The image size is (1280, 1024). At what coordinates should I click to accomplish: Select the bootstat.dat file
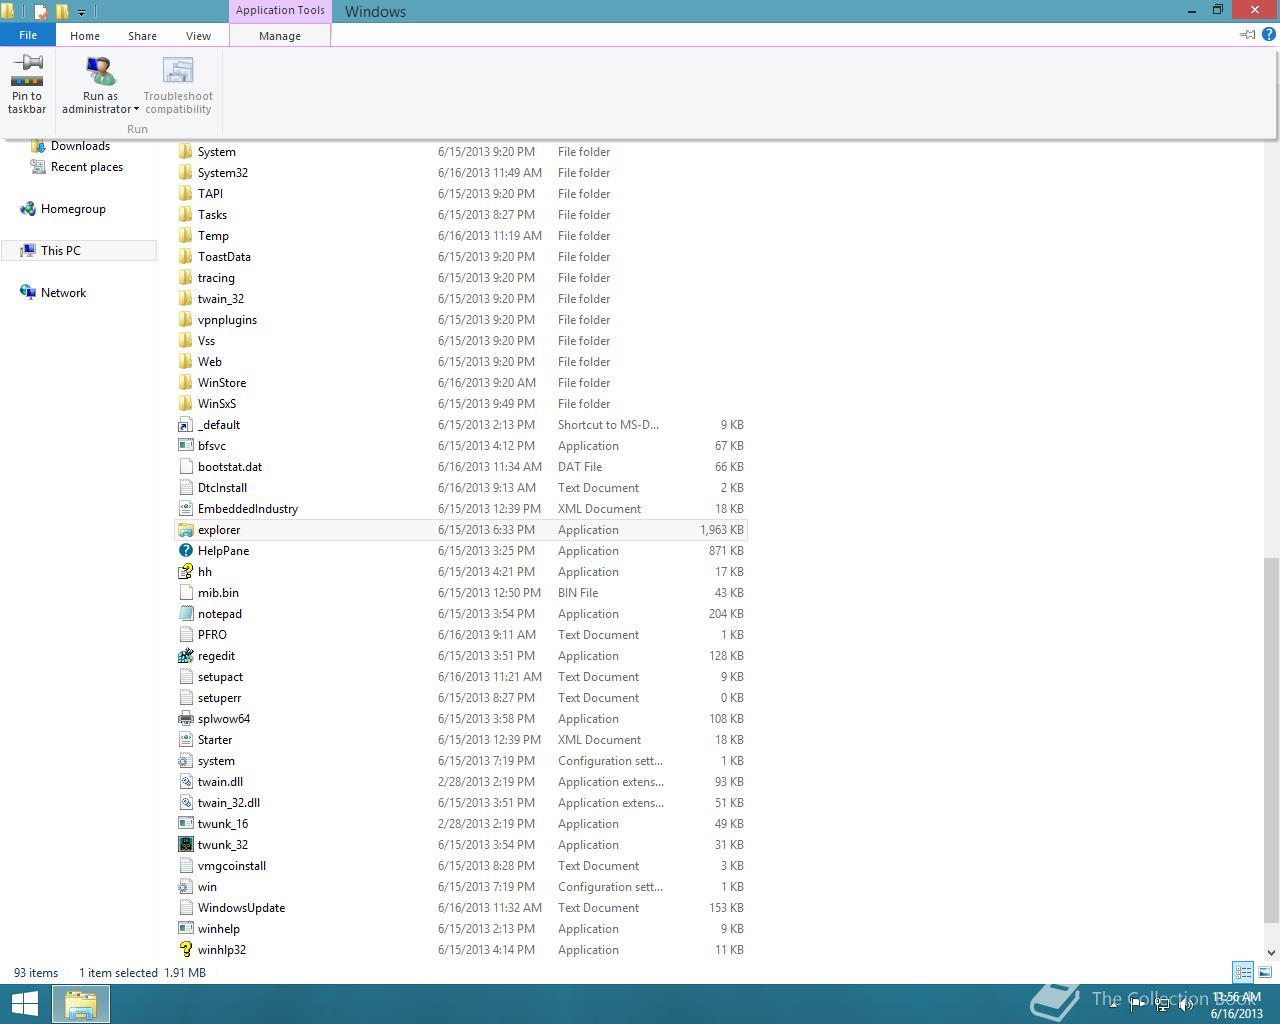click(461, 467)
